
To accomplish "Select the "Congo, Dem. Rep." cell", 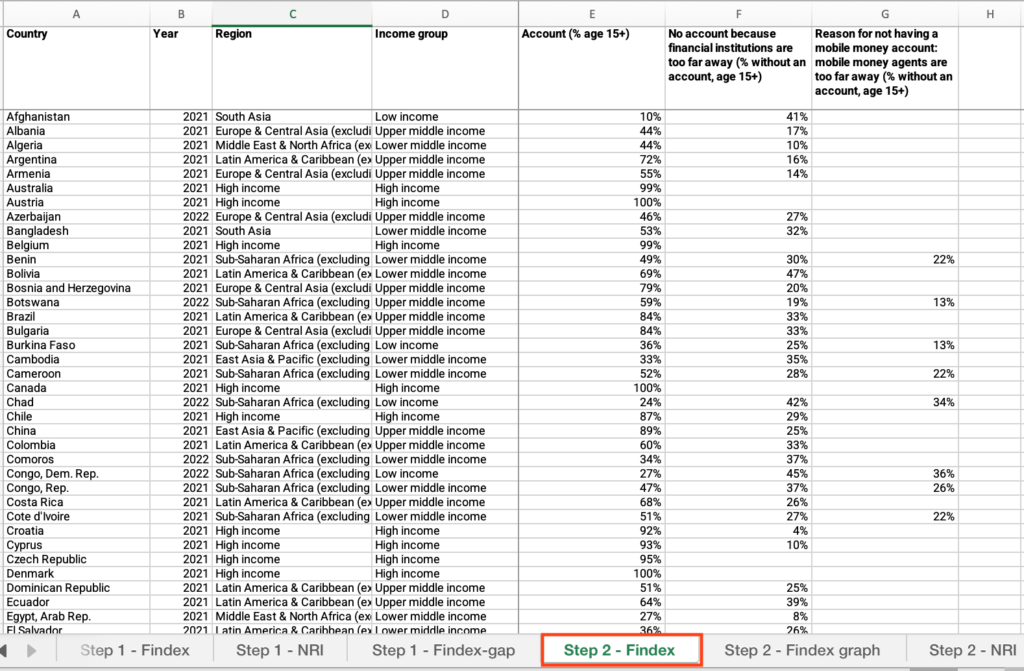I will coord(76,474).
